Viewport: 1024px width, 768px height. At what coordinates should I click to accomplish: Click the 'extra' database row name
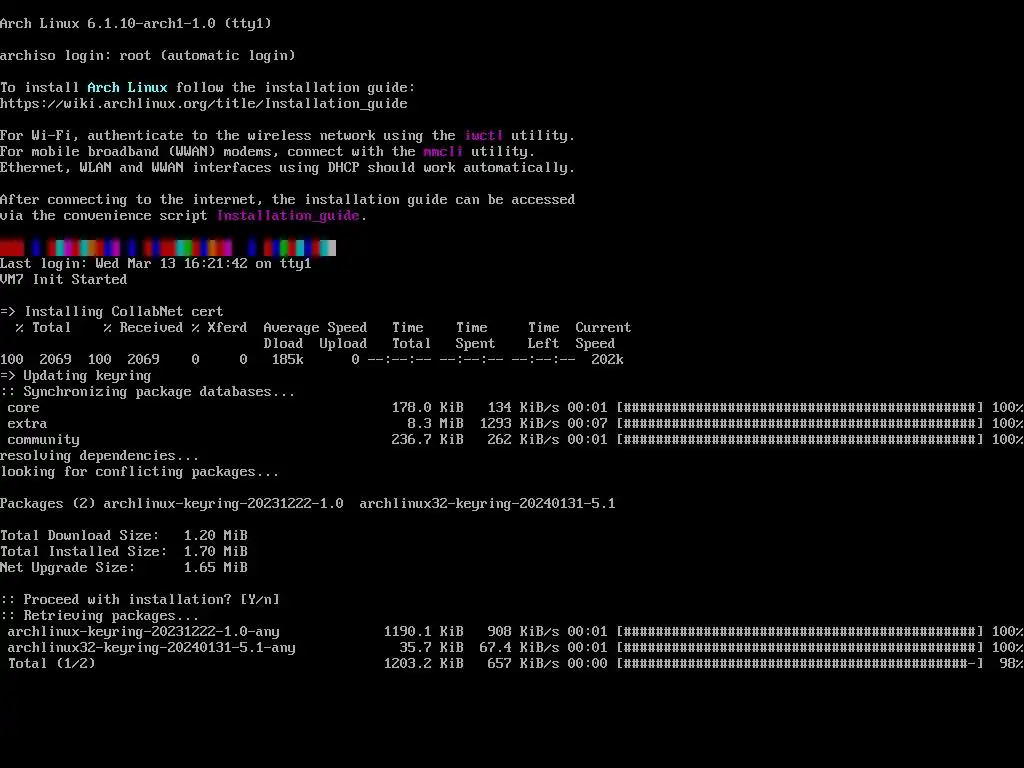tap(27, 423)
